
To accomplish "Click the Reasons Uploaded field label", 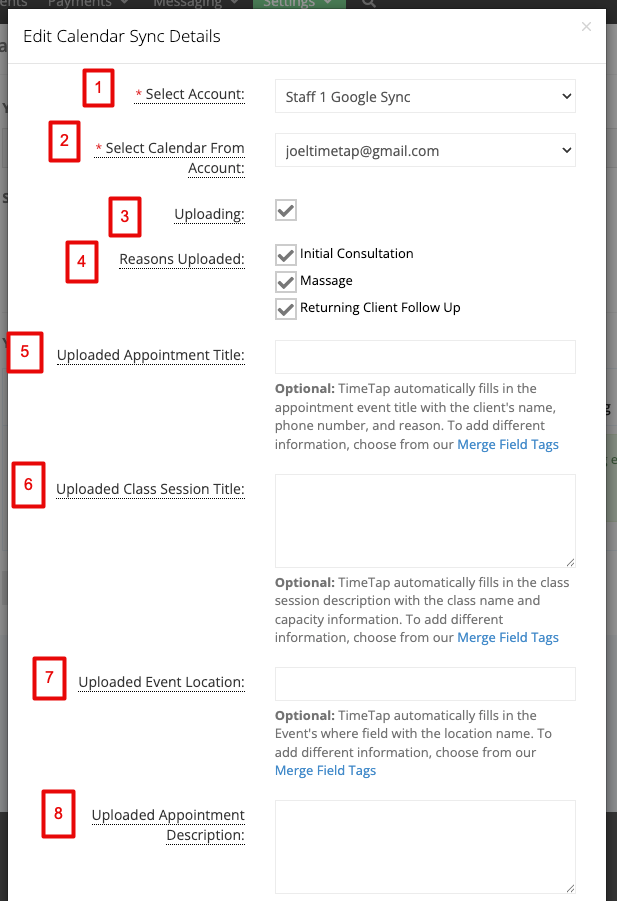I will (182, 259).
